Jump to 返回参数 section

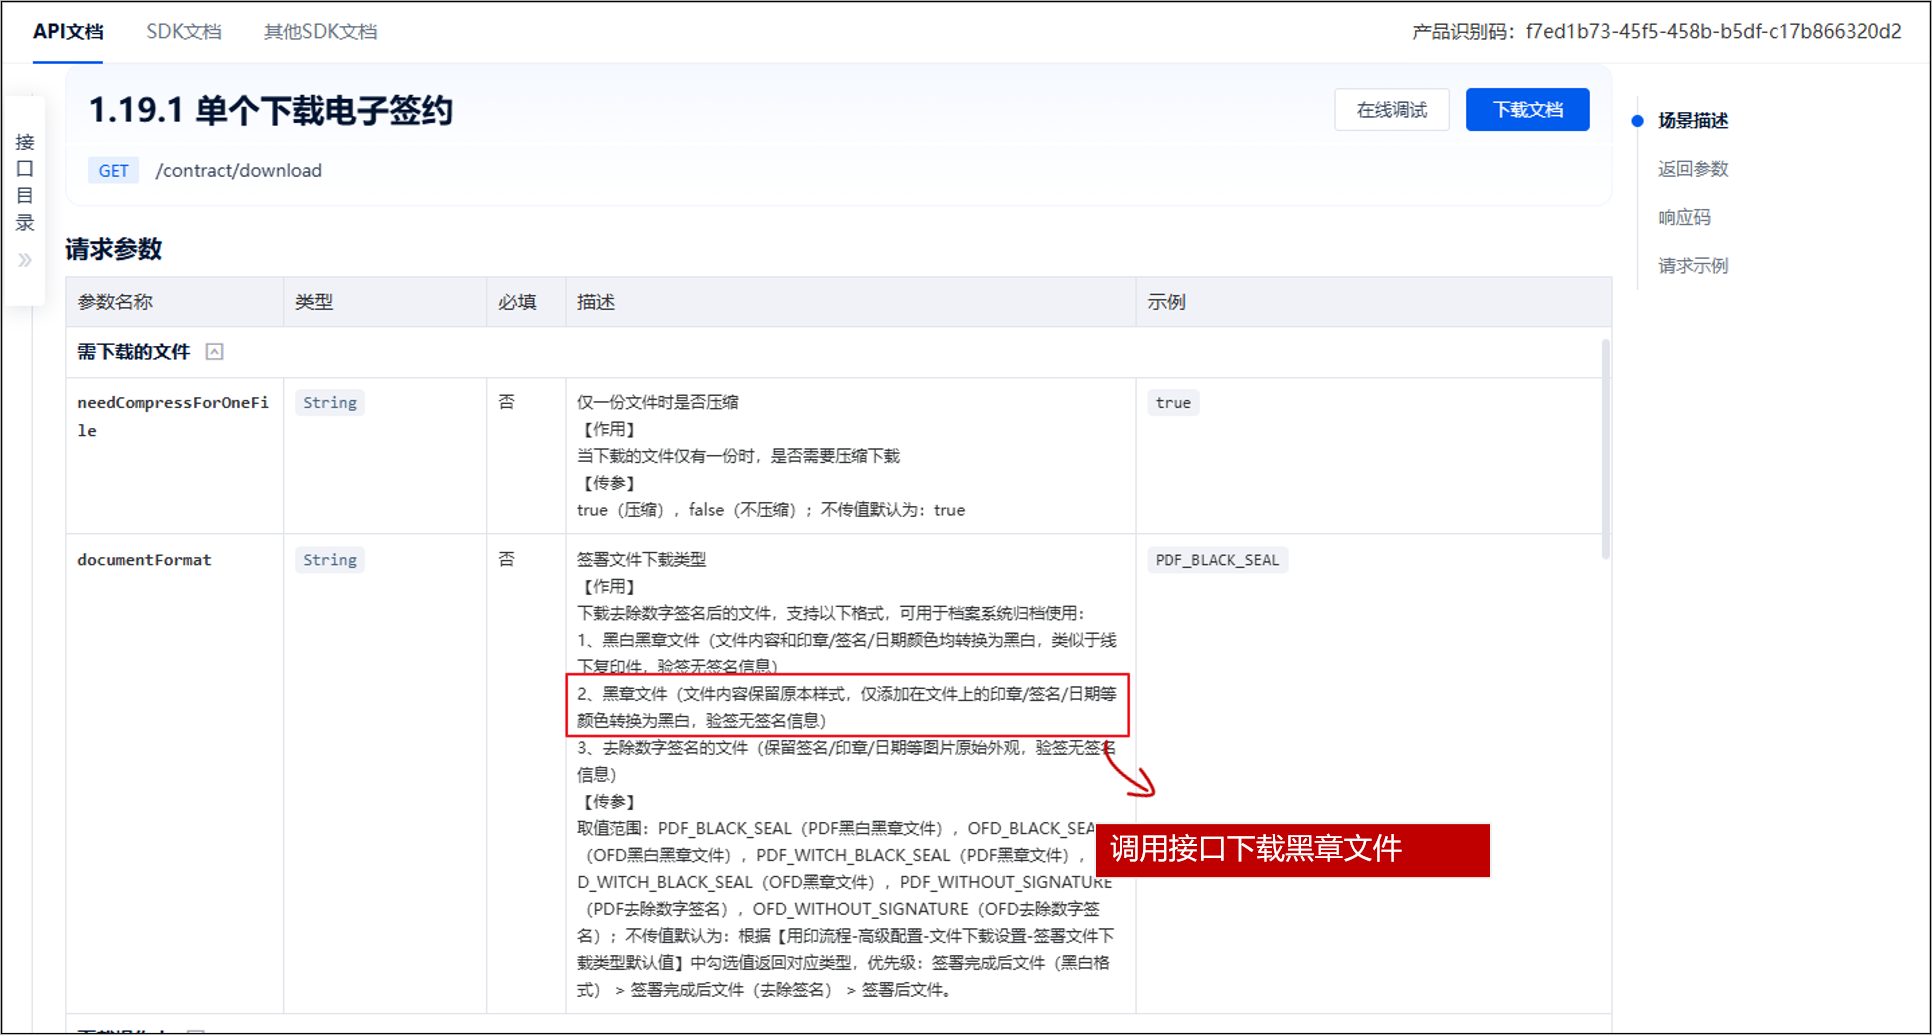point(1692,169)
